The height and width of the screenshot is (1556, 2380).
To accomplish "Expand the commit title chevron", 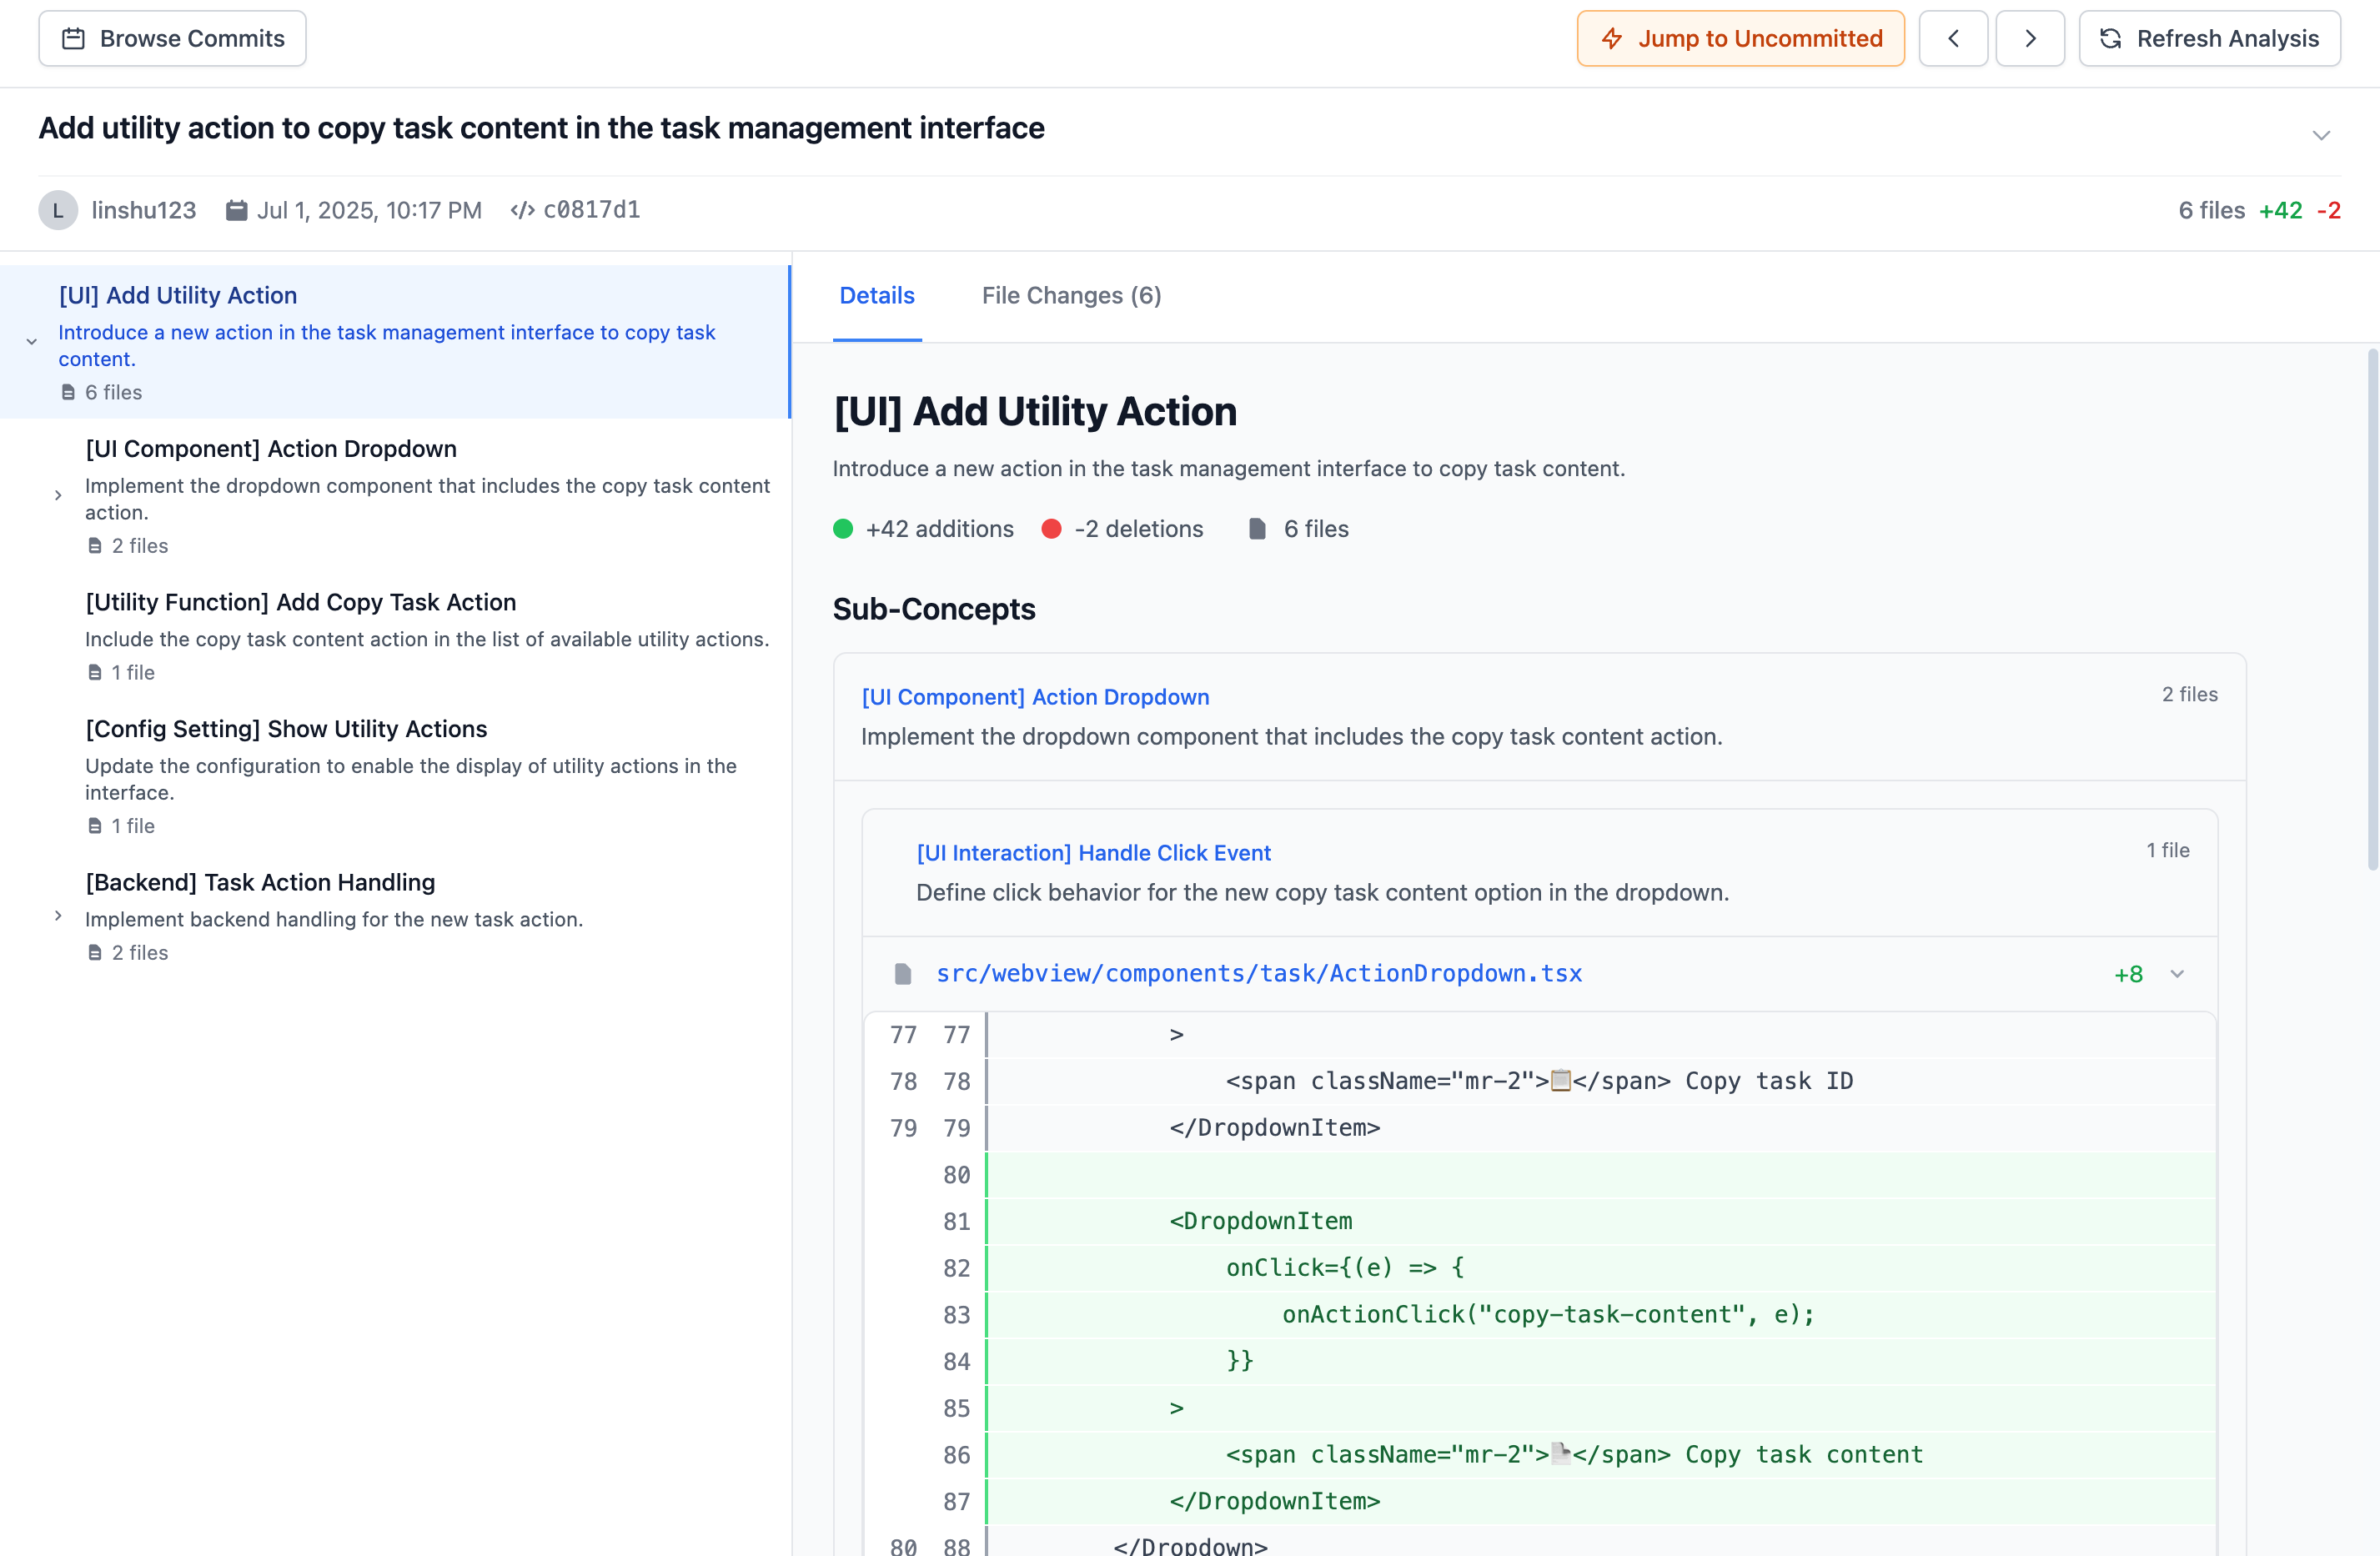I will point(2321,135).
